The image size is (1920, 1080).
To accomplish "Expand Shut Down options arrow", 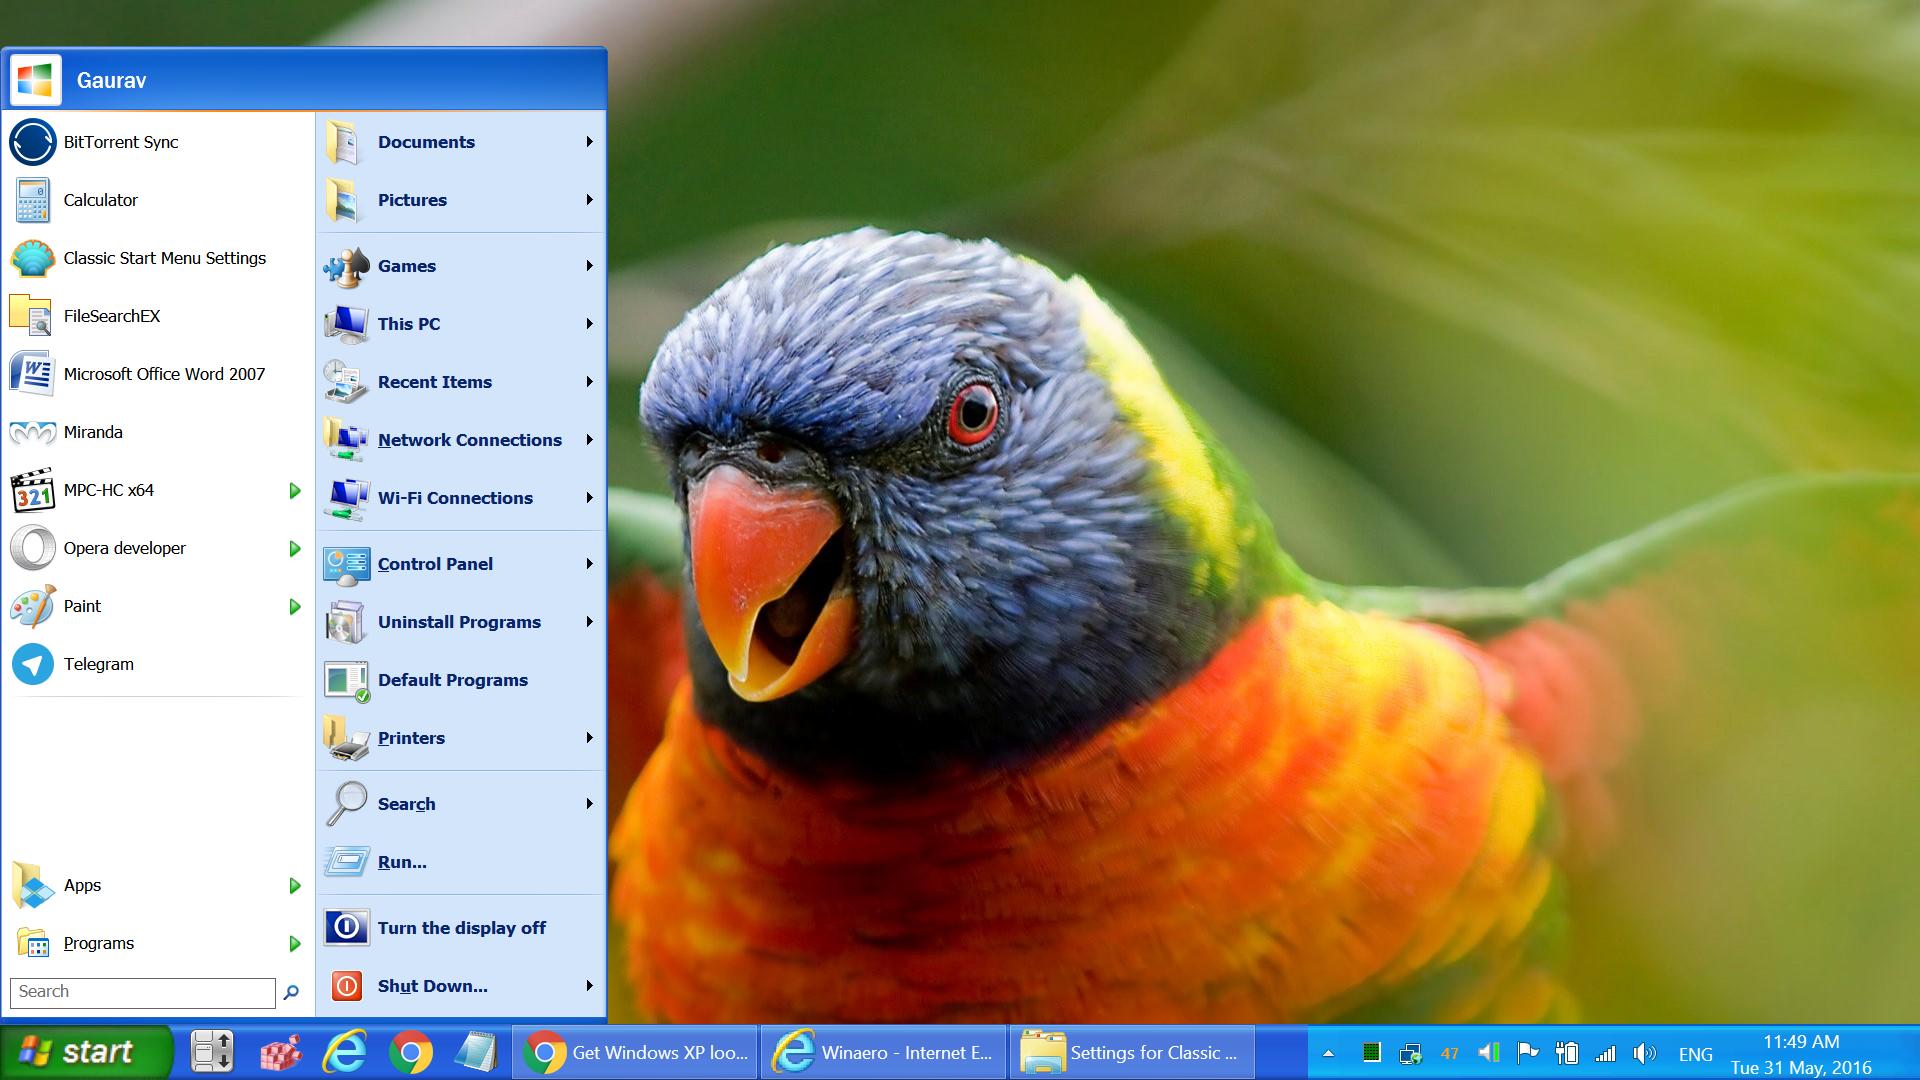I will [589, 986].
